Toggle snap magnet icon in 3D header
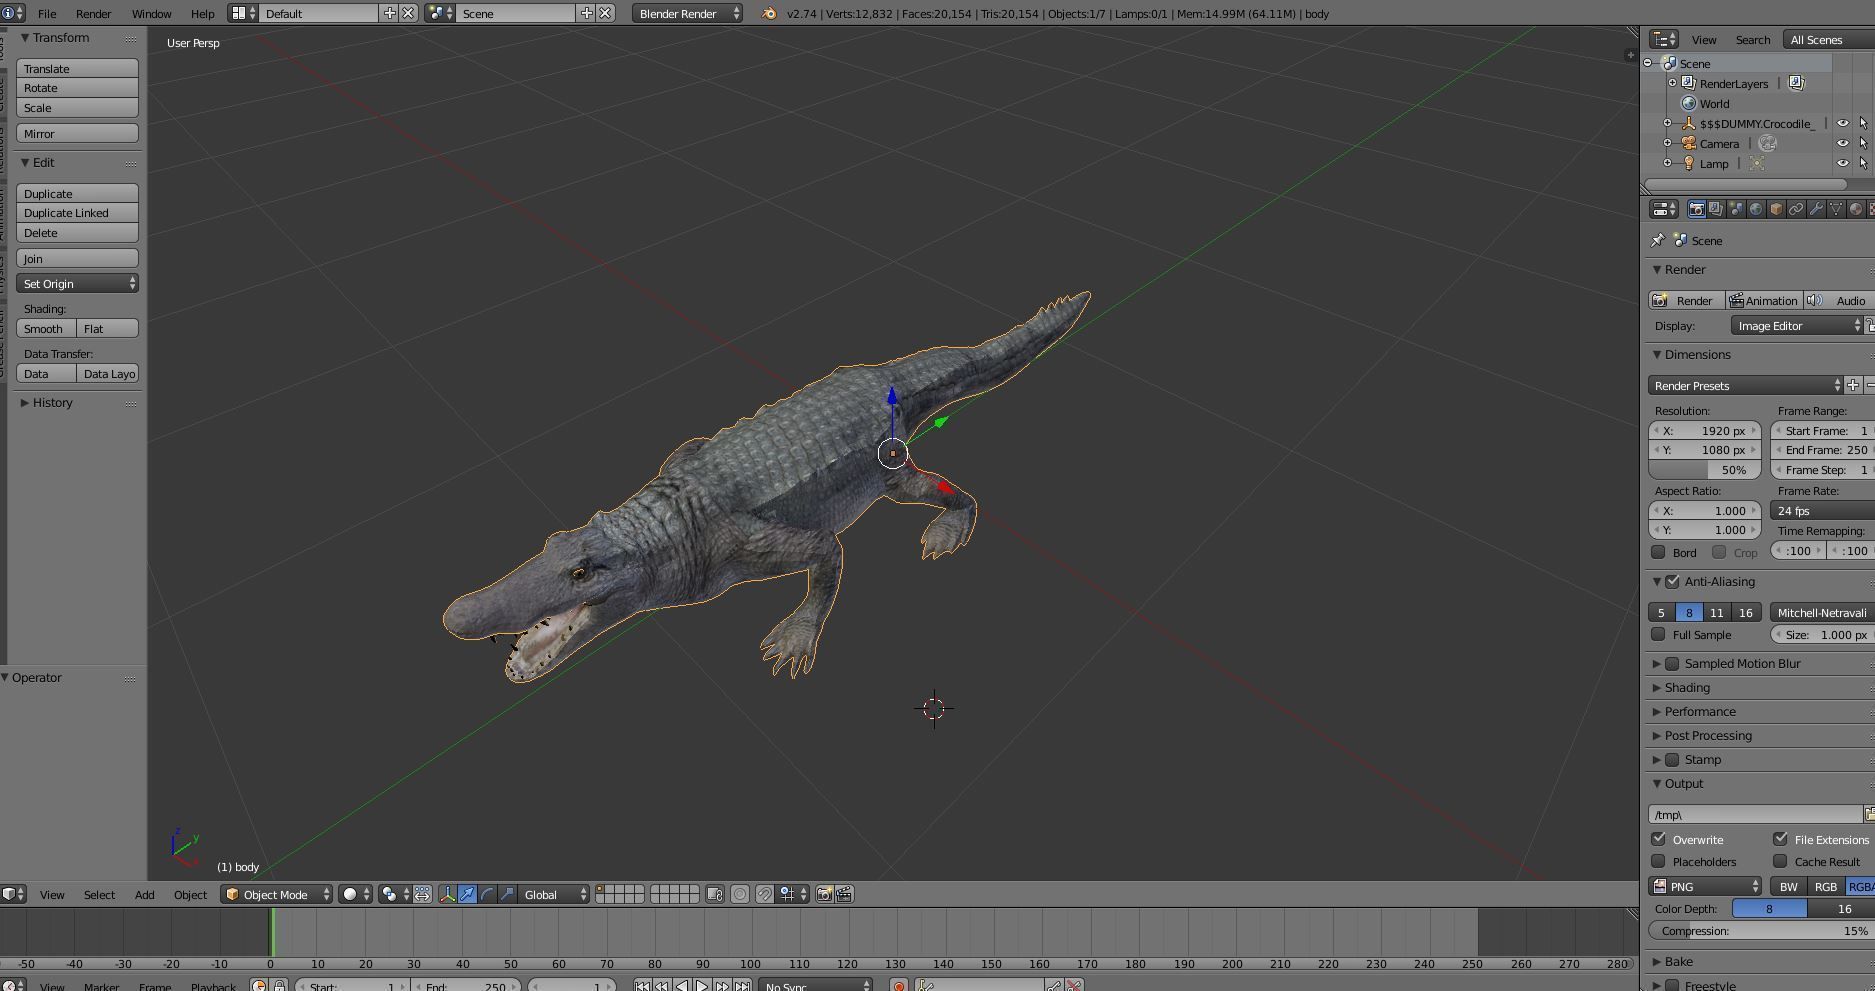Screen dimensions: 1875x991 [764, 894]
